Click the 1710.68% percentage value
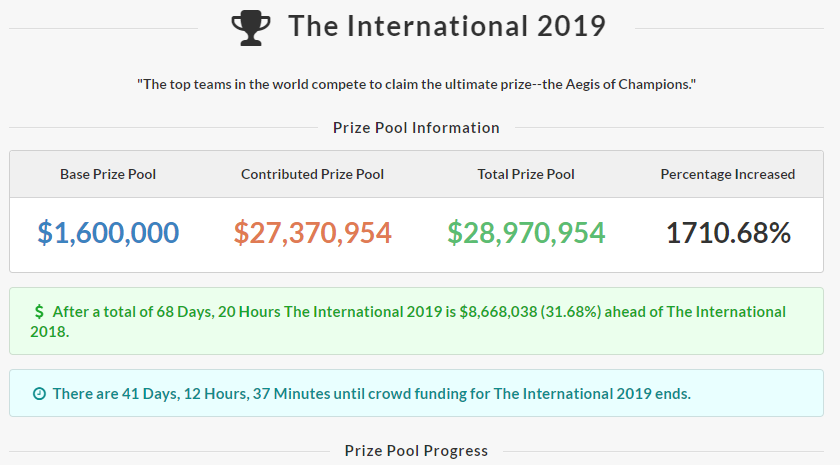This screenshot has height=465, width=840. point(728,232)
